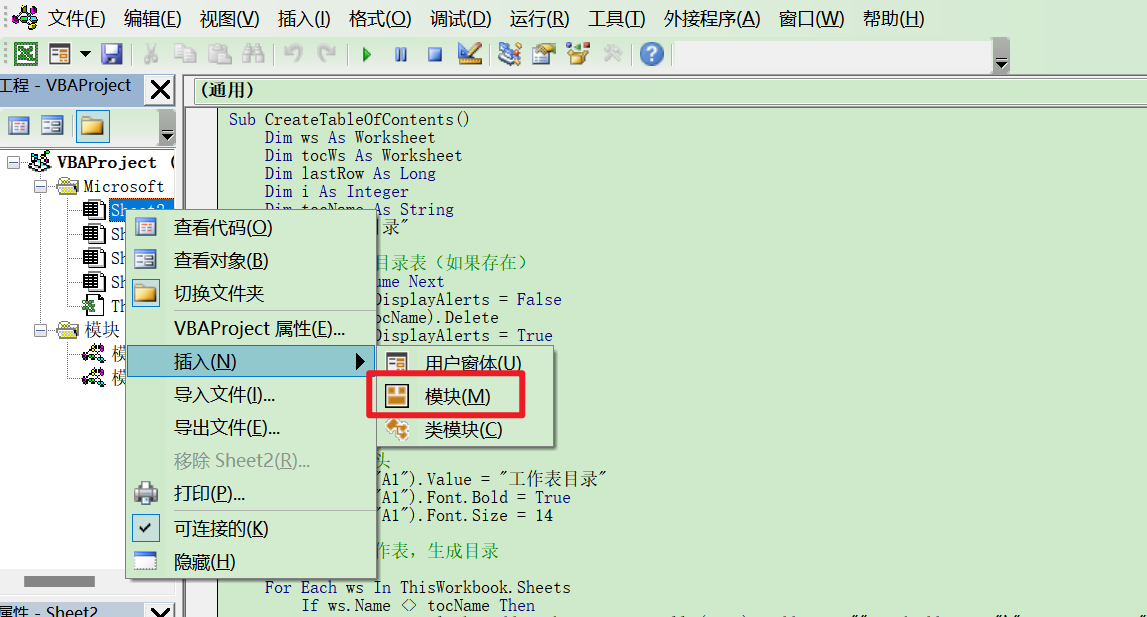This screenshot has height=617, width=1147.
Task: Open the Properties Window toolbar icon
Action: [544, 54]
